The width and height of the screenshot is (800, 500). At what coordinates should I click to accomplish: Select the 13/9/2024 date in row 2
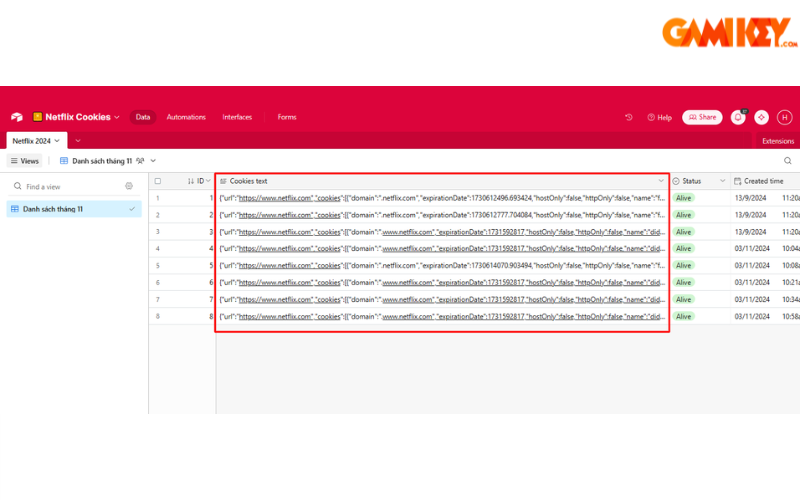(x=751, y=215)
